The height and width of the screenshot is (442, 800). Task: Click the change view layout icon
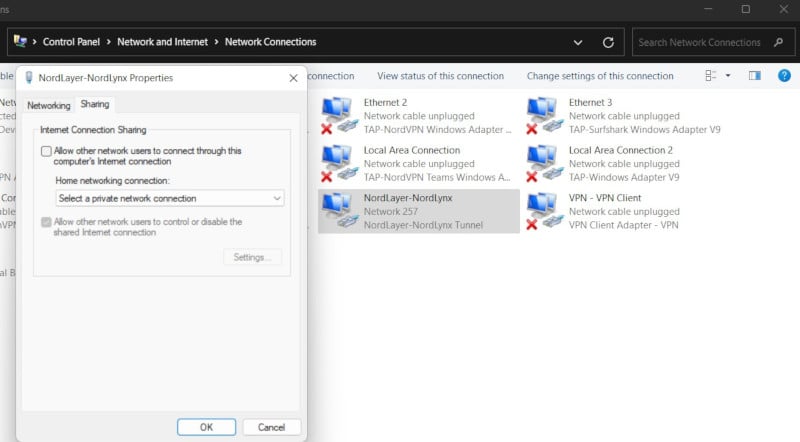(x=711, y=76)
